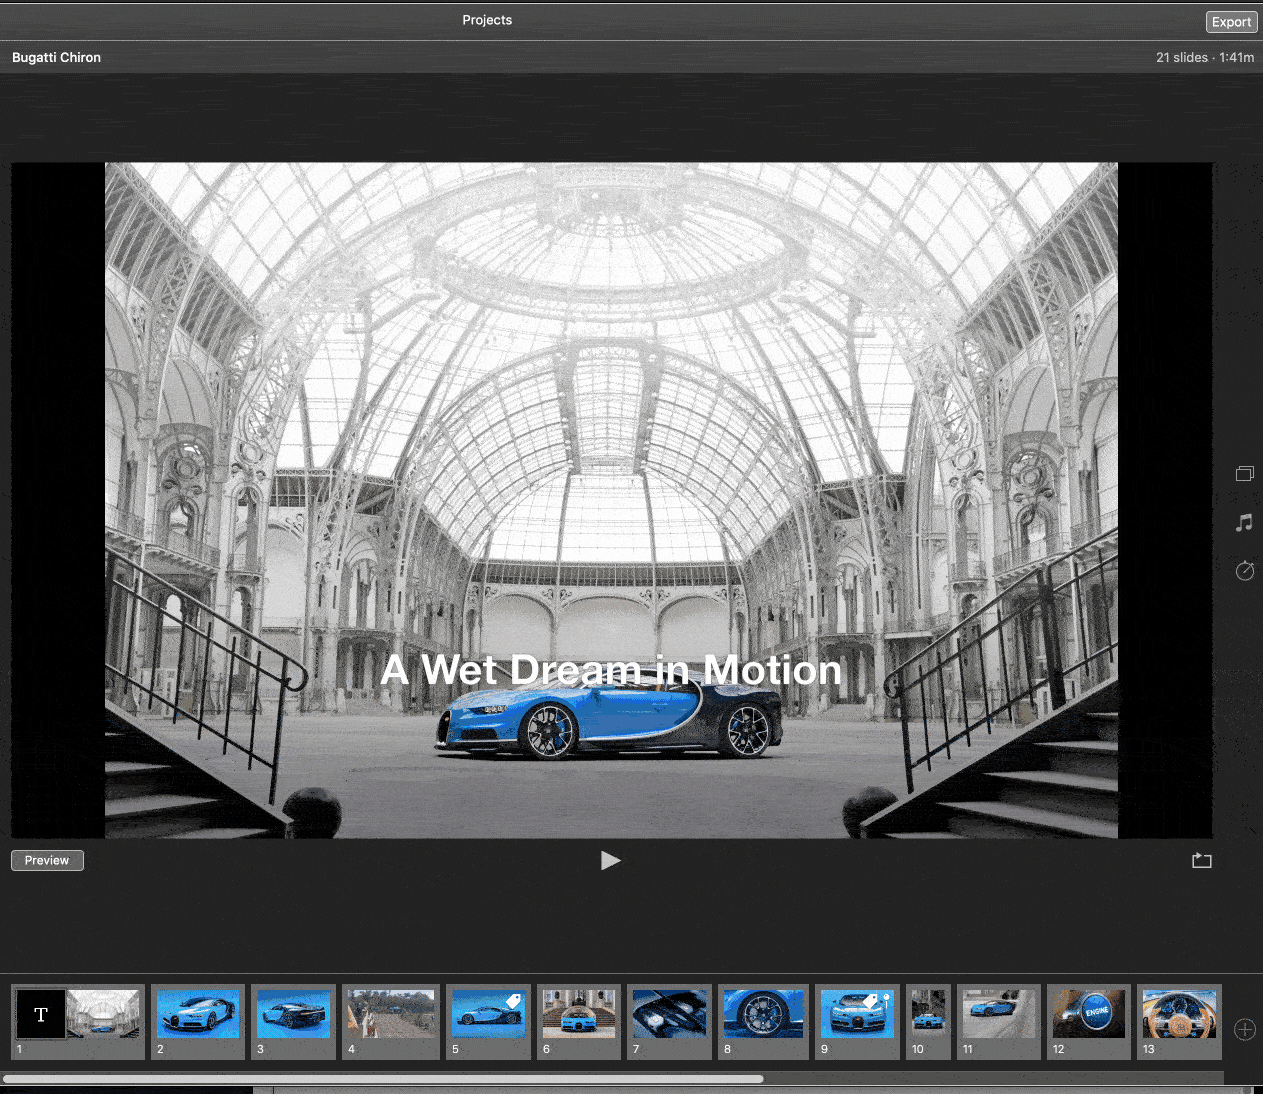Select slide 4 thumbnail
This screenshot has height=1094, width=1263.
point(391,1014)
